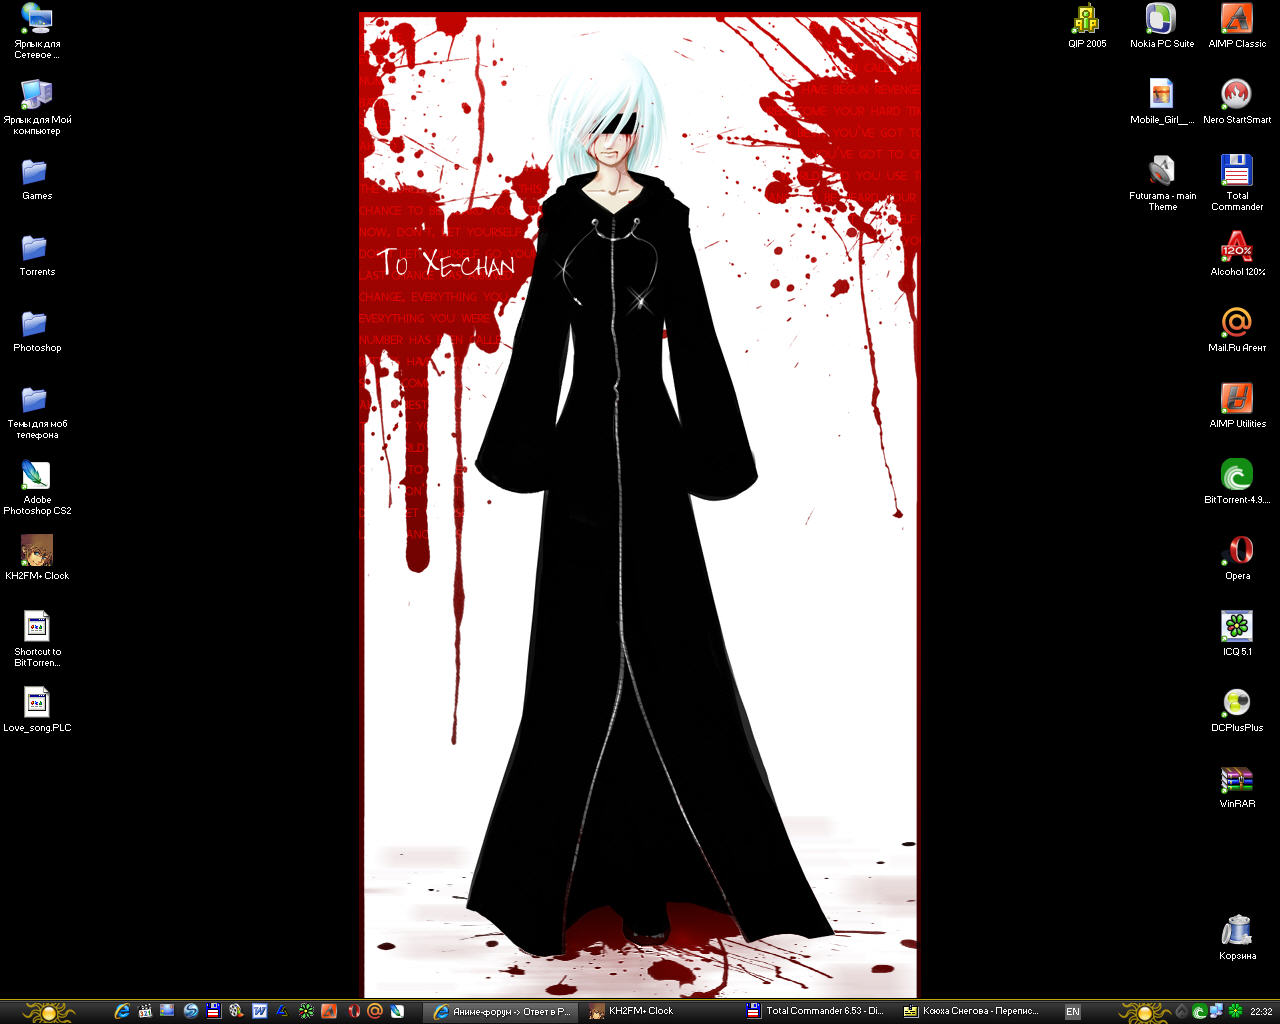Open AIMP Classic desktop shortcut
1280x1024 pixels.
point(1237,25)
